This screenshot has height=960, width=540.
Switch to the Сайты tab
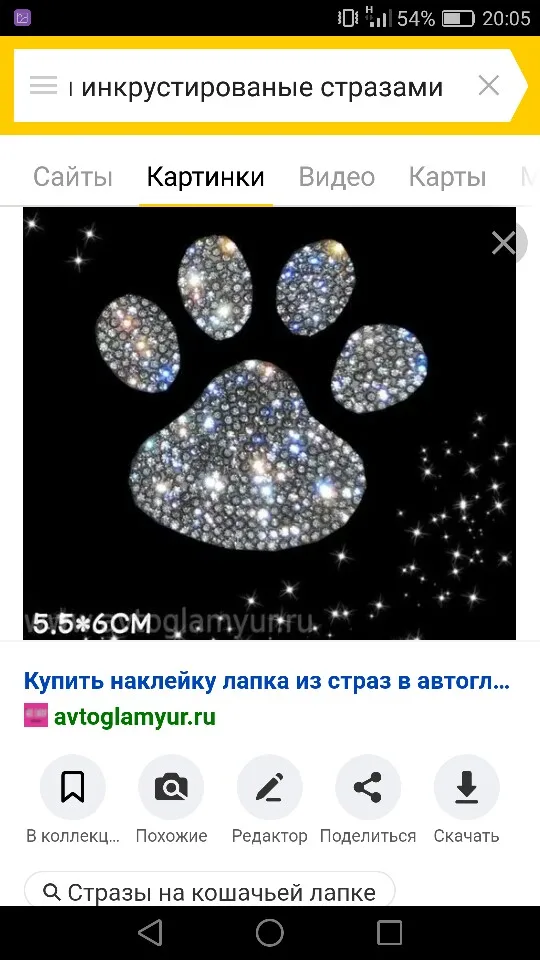(x=73, y=177)
